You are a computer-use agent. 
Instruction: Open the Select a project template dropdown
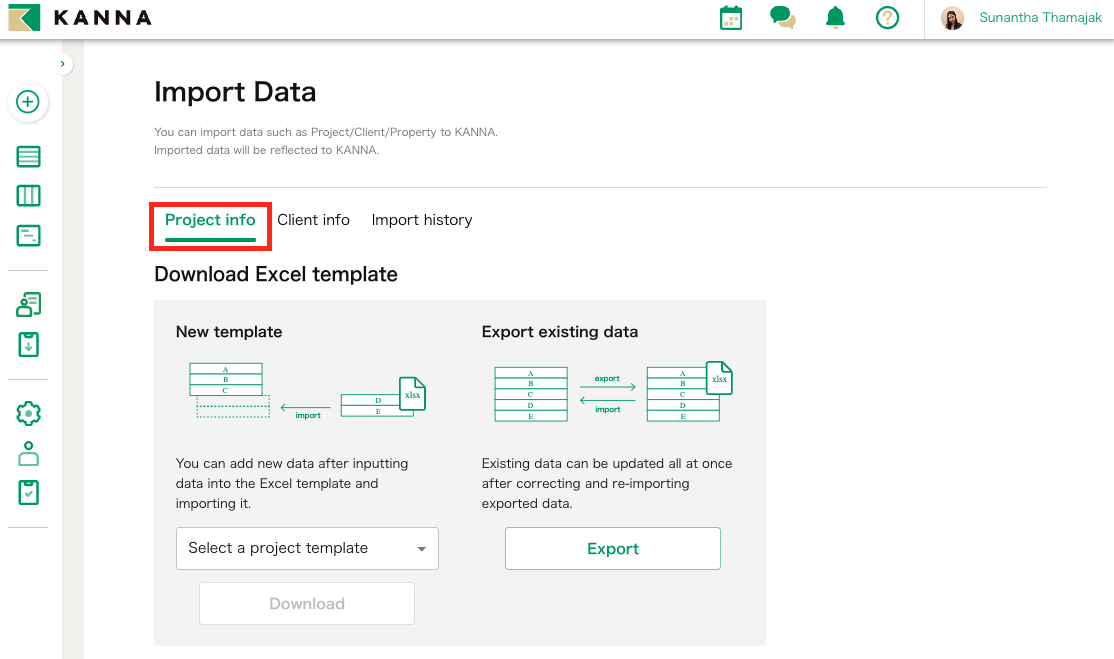(x=307, y=548)
